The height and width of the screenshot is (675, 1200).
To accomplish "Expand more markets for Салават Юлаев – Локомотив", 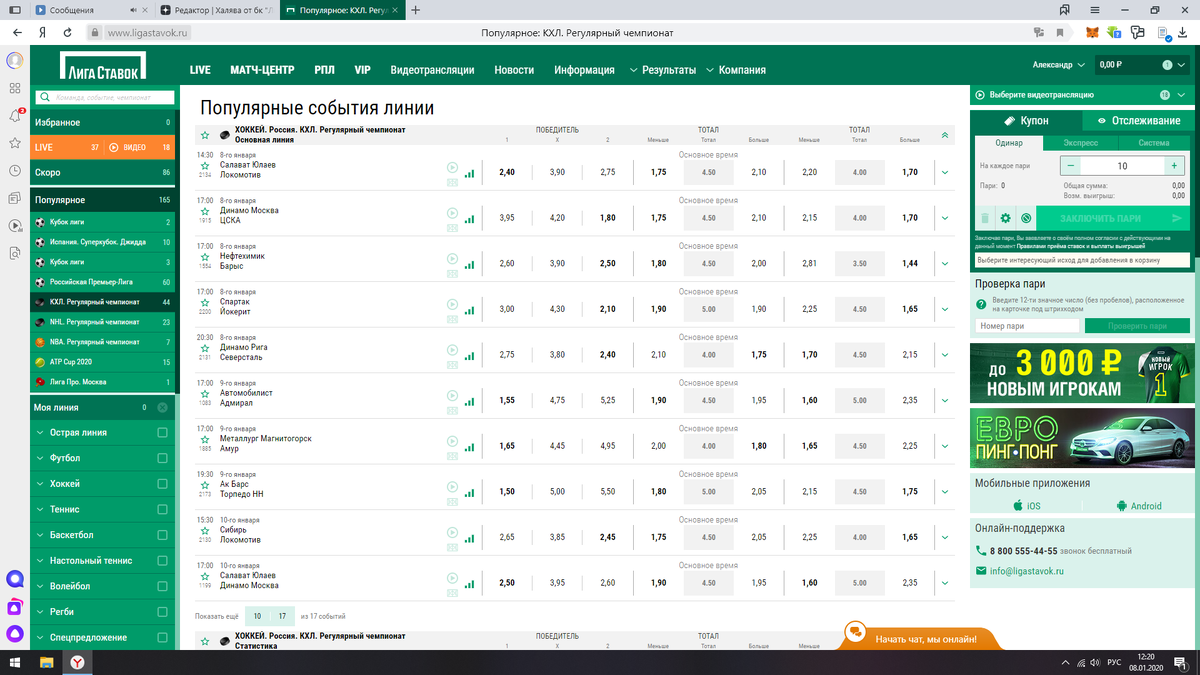I will tap(945, 172).
